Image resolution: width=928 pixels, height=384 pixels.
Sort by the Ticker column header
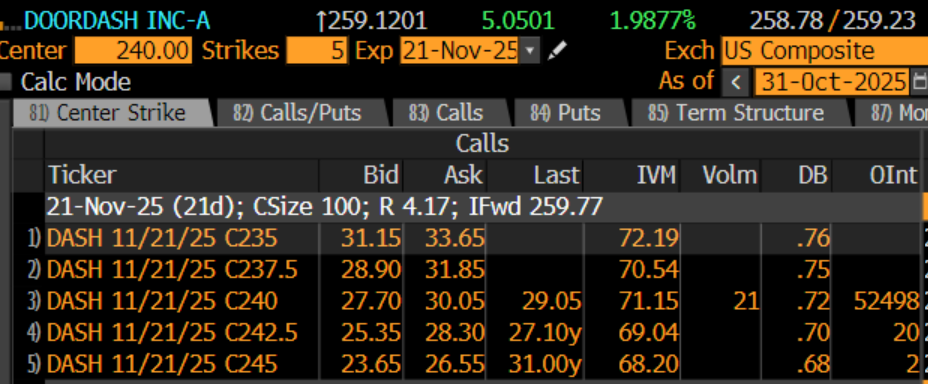[182, 175]
